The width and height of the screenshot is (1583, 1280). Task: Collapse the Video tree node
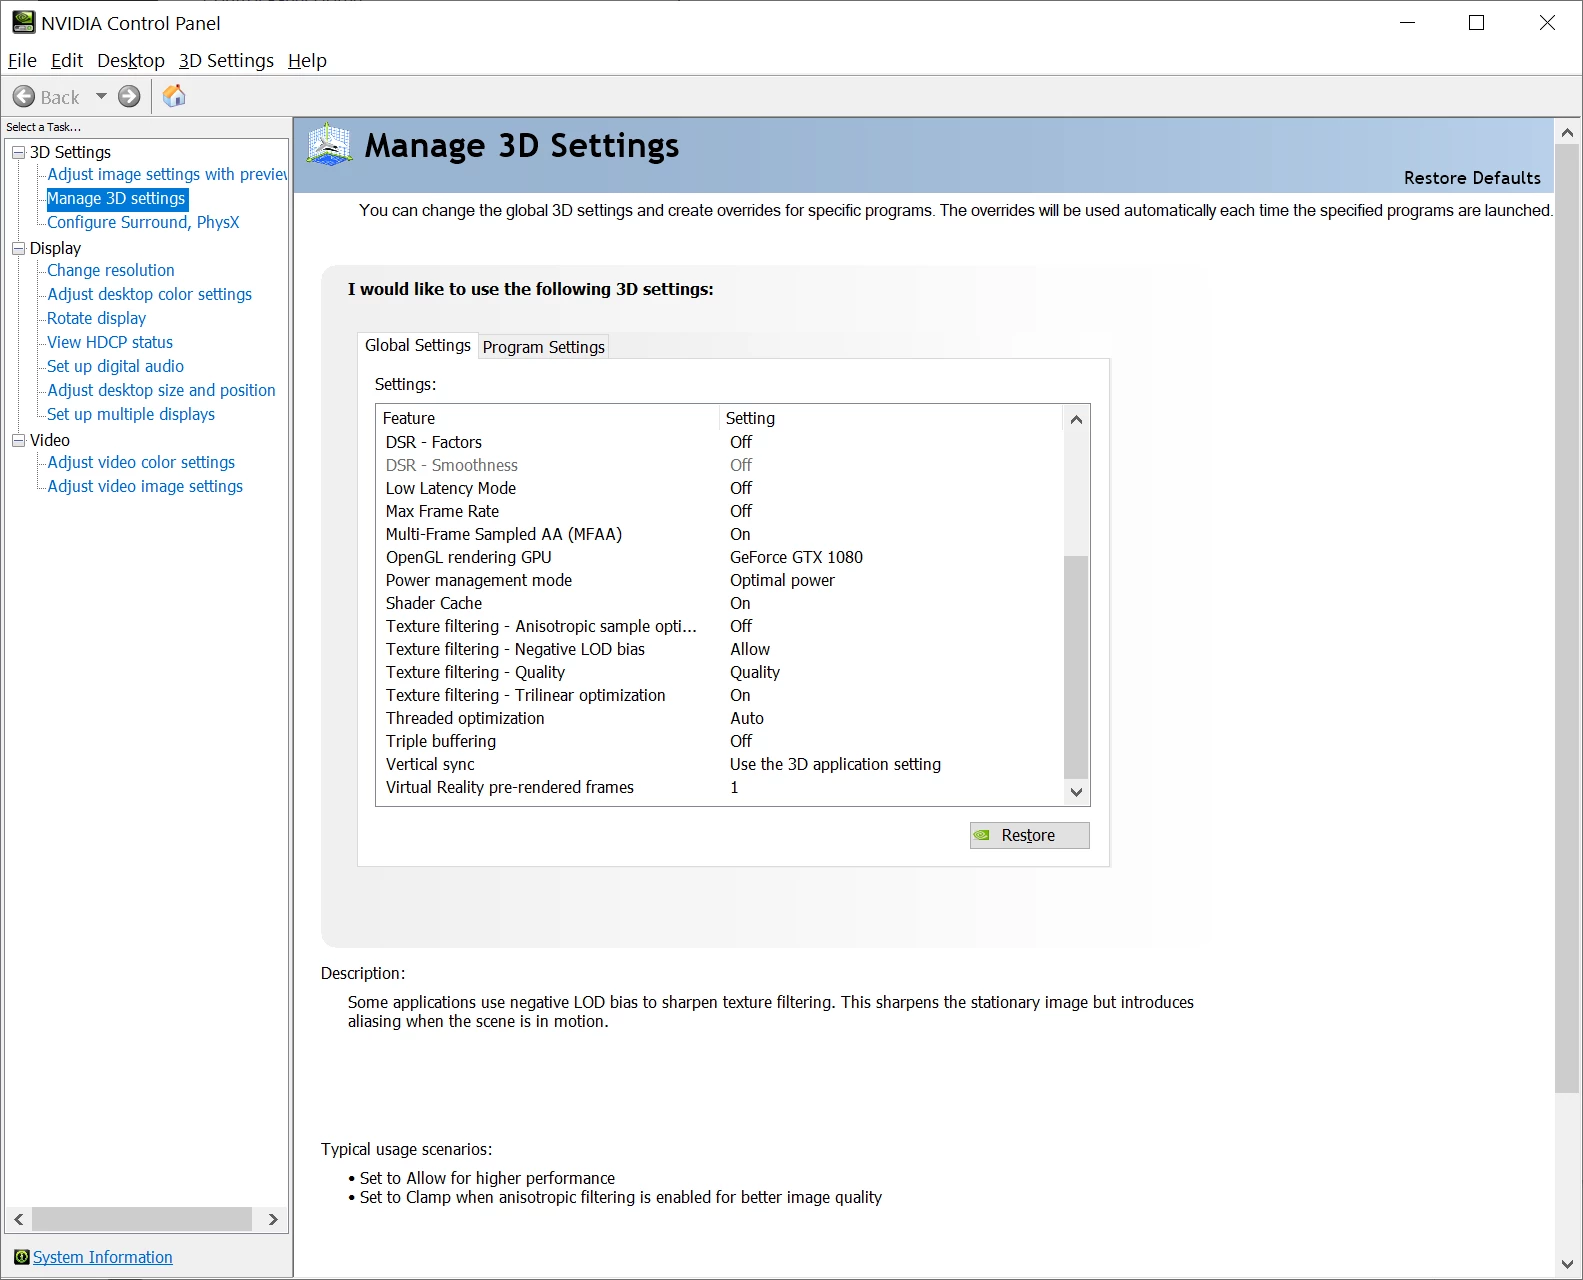click(18, 440)
